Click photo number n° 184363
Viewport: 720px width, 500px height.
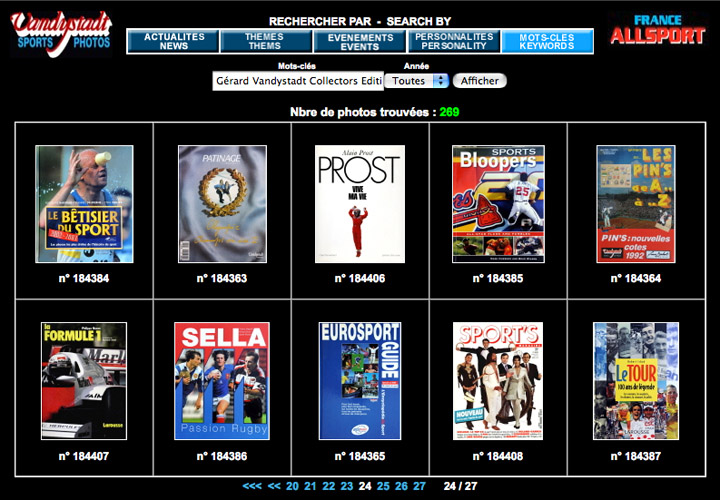click(x=222, y=278)
